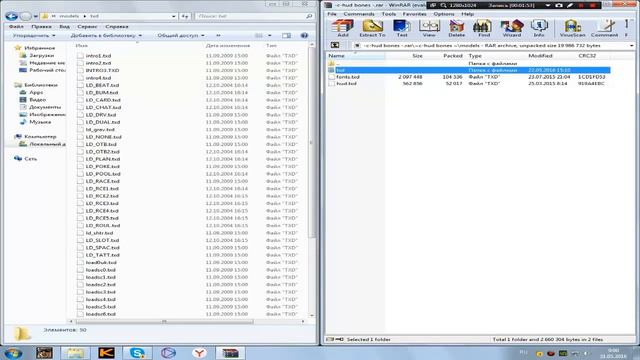Click the camera icon on recording bar

[559, 5]
